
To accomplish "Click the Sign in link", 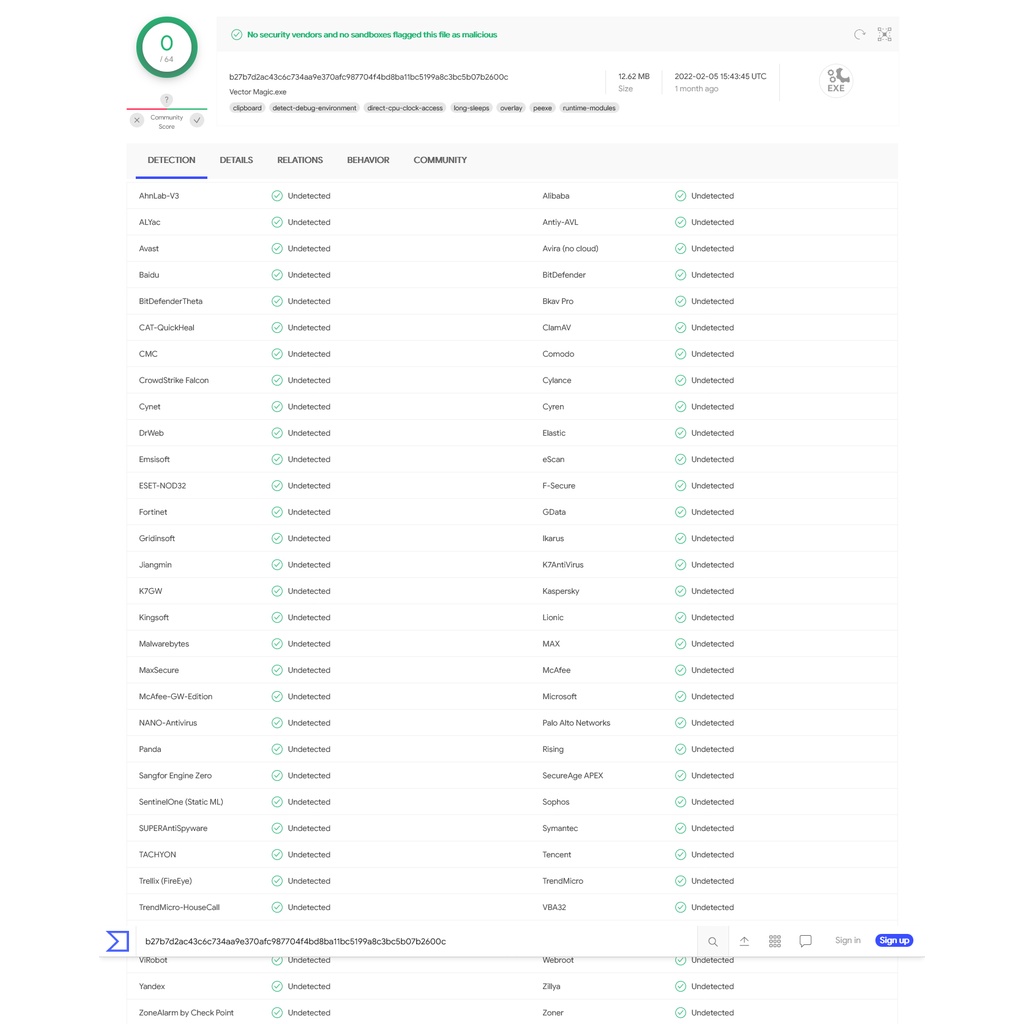I will pyautogui.click(x=848, y=940).
